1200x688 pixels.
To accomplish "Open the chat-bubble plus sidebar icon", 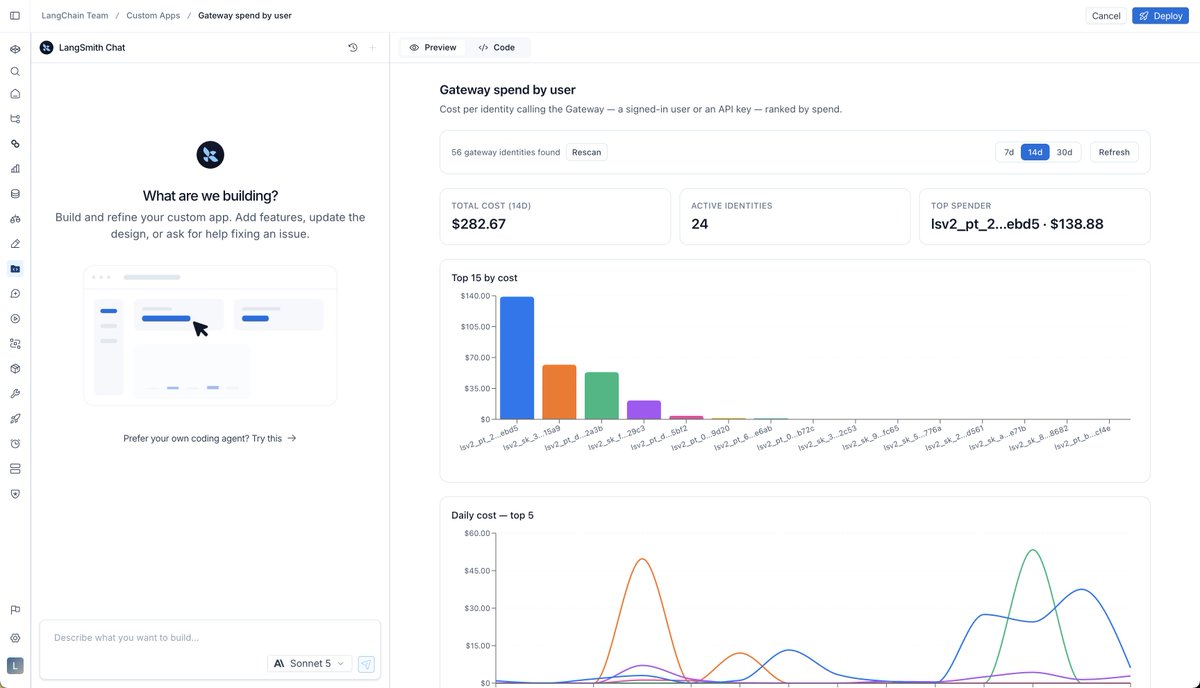I will click(15, 294).
